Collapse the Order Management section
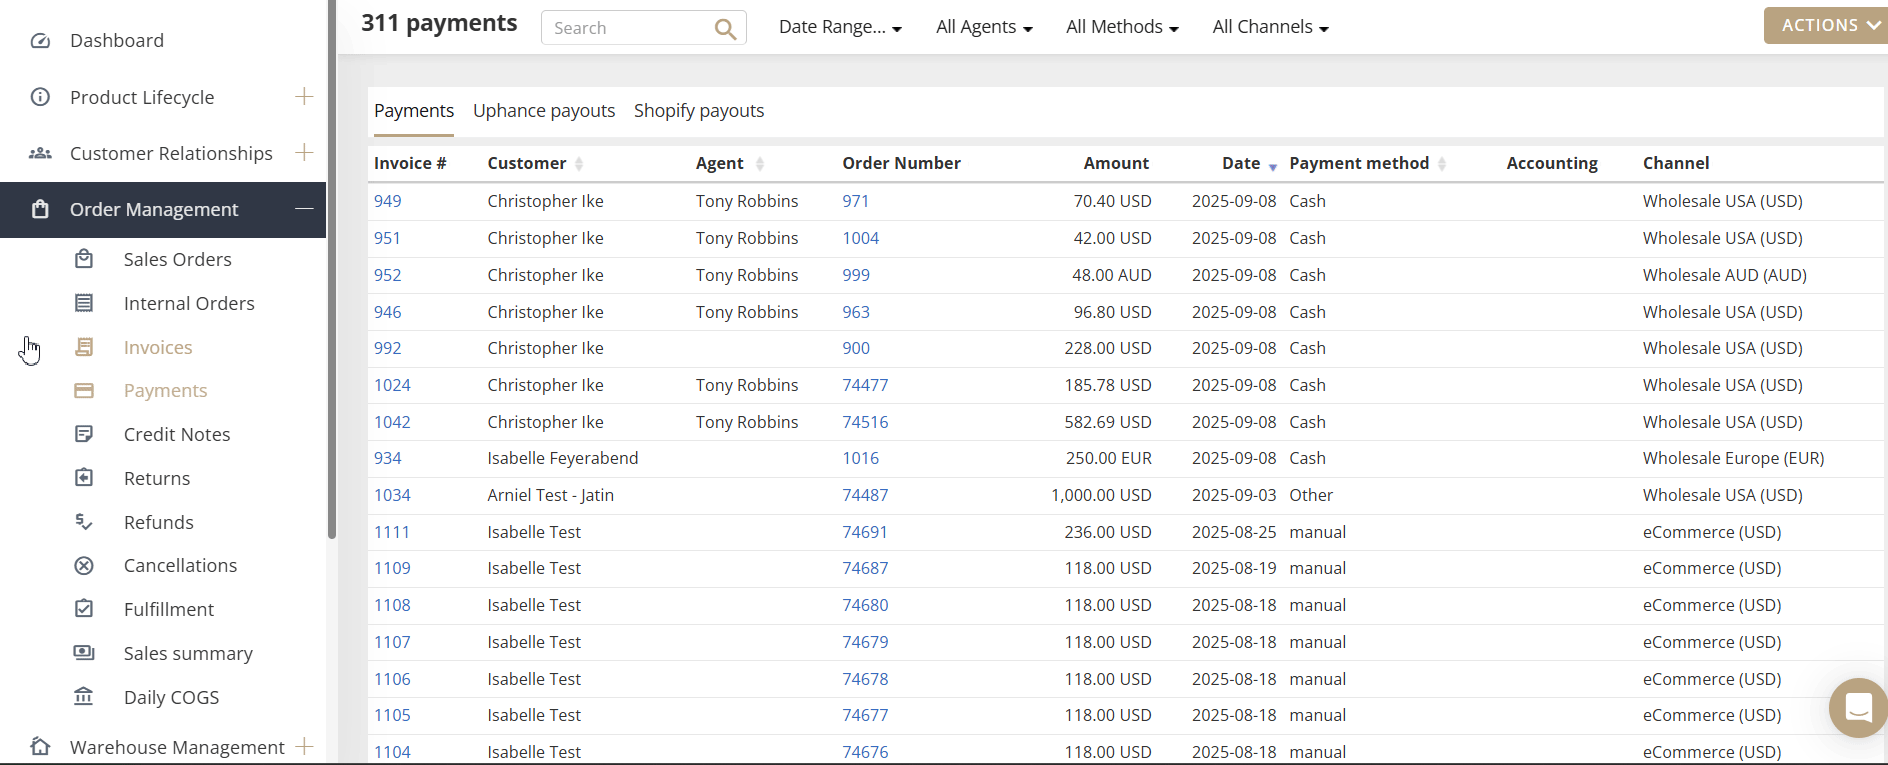 [304, 209]
